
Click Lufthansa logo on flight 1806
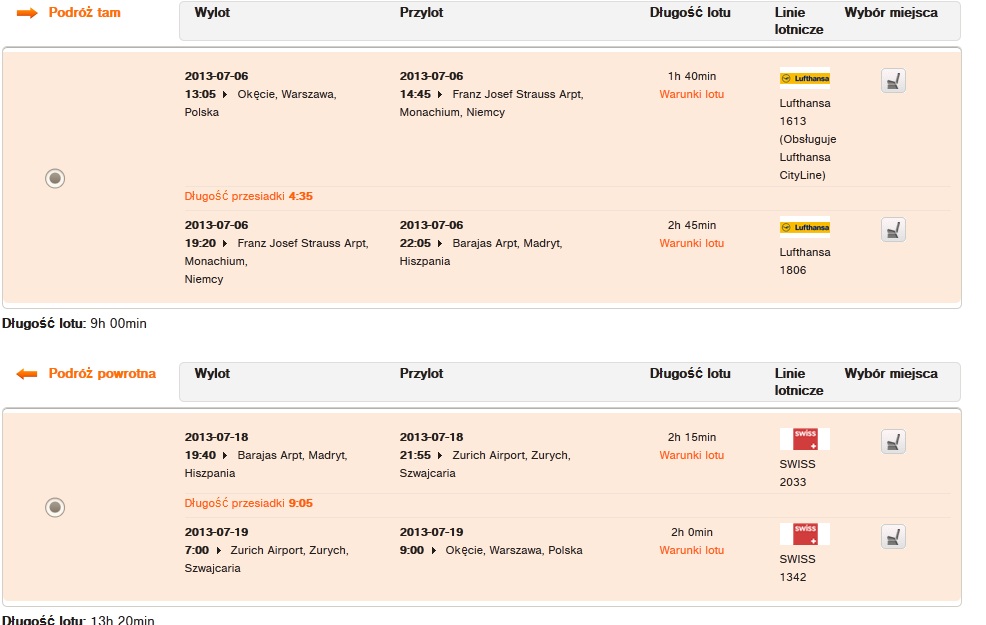tap(804, 228)
